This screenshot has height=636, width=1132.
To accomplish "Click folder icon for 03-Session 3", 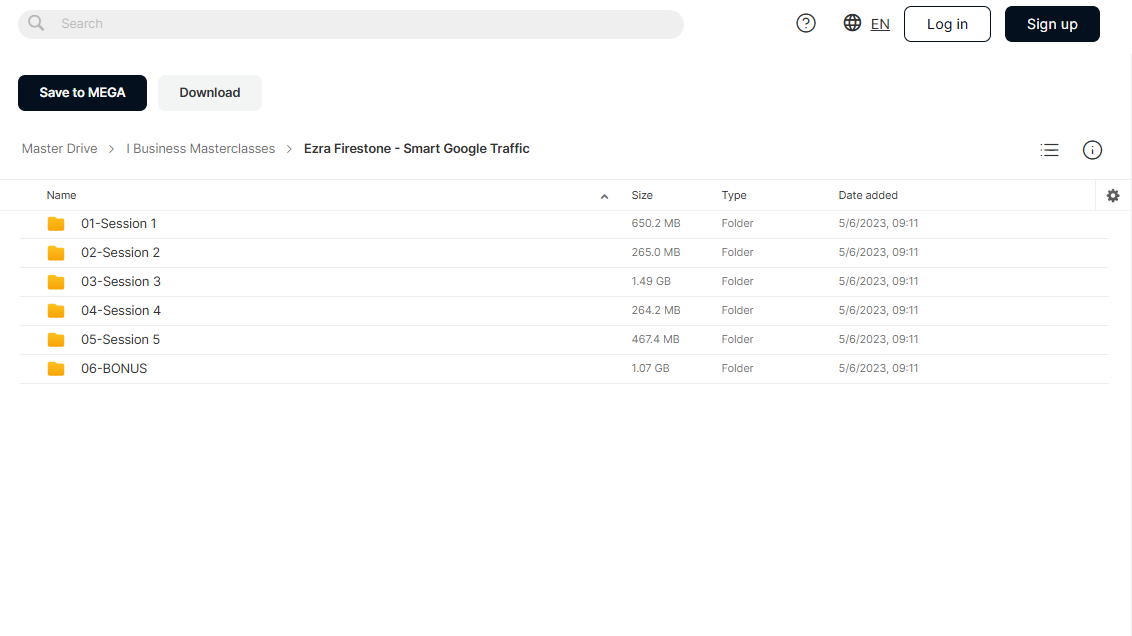I will pyautogui.click(x=56, y=282).
